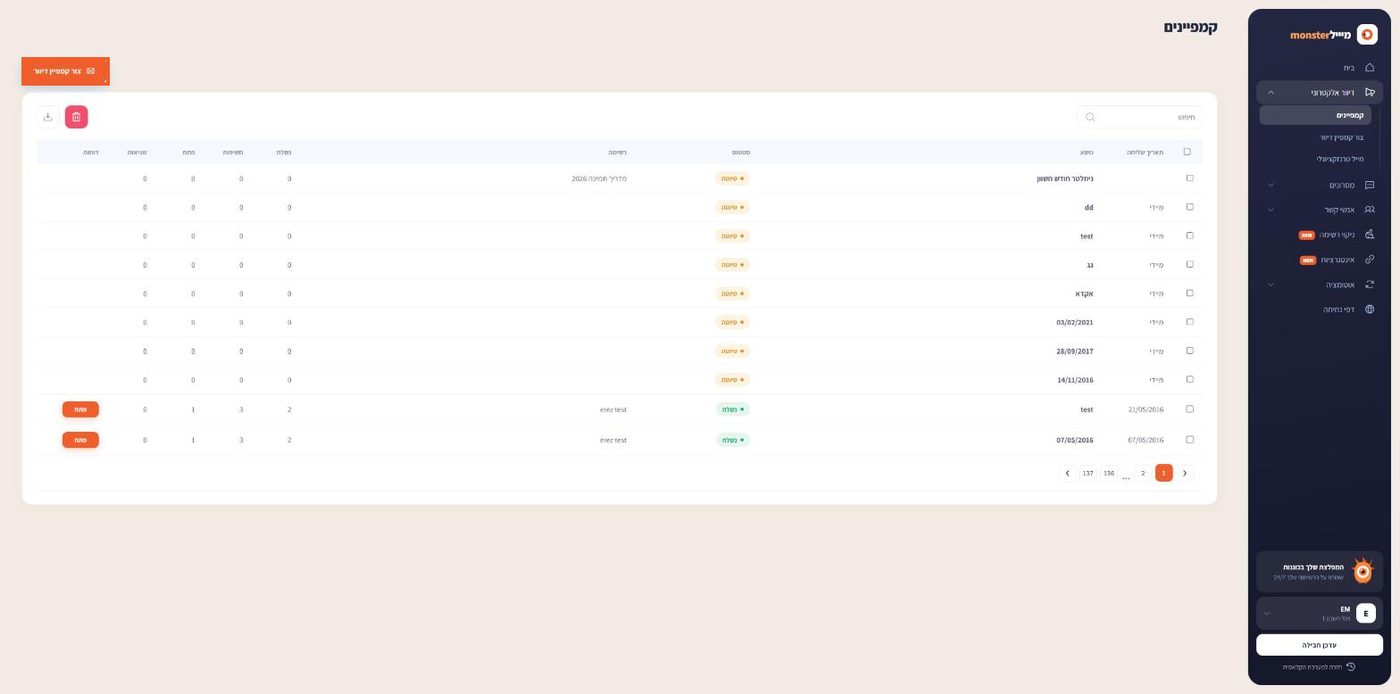Click the chat bubble icon beside מסרונים
This screenshot has height=694, width=1400.
1369,185
